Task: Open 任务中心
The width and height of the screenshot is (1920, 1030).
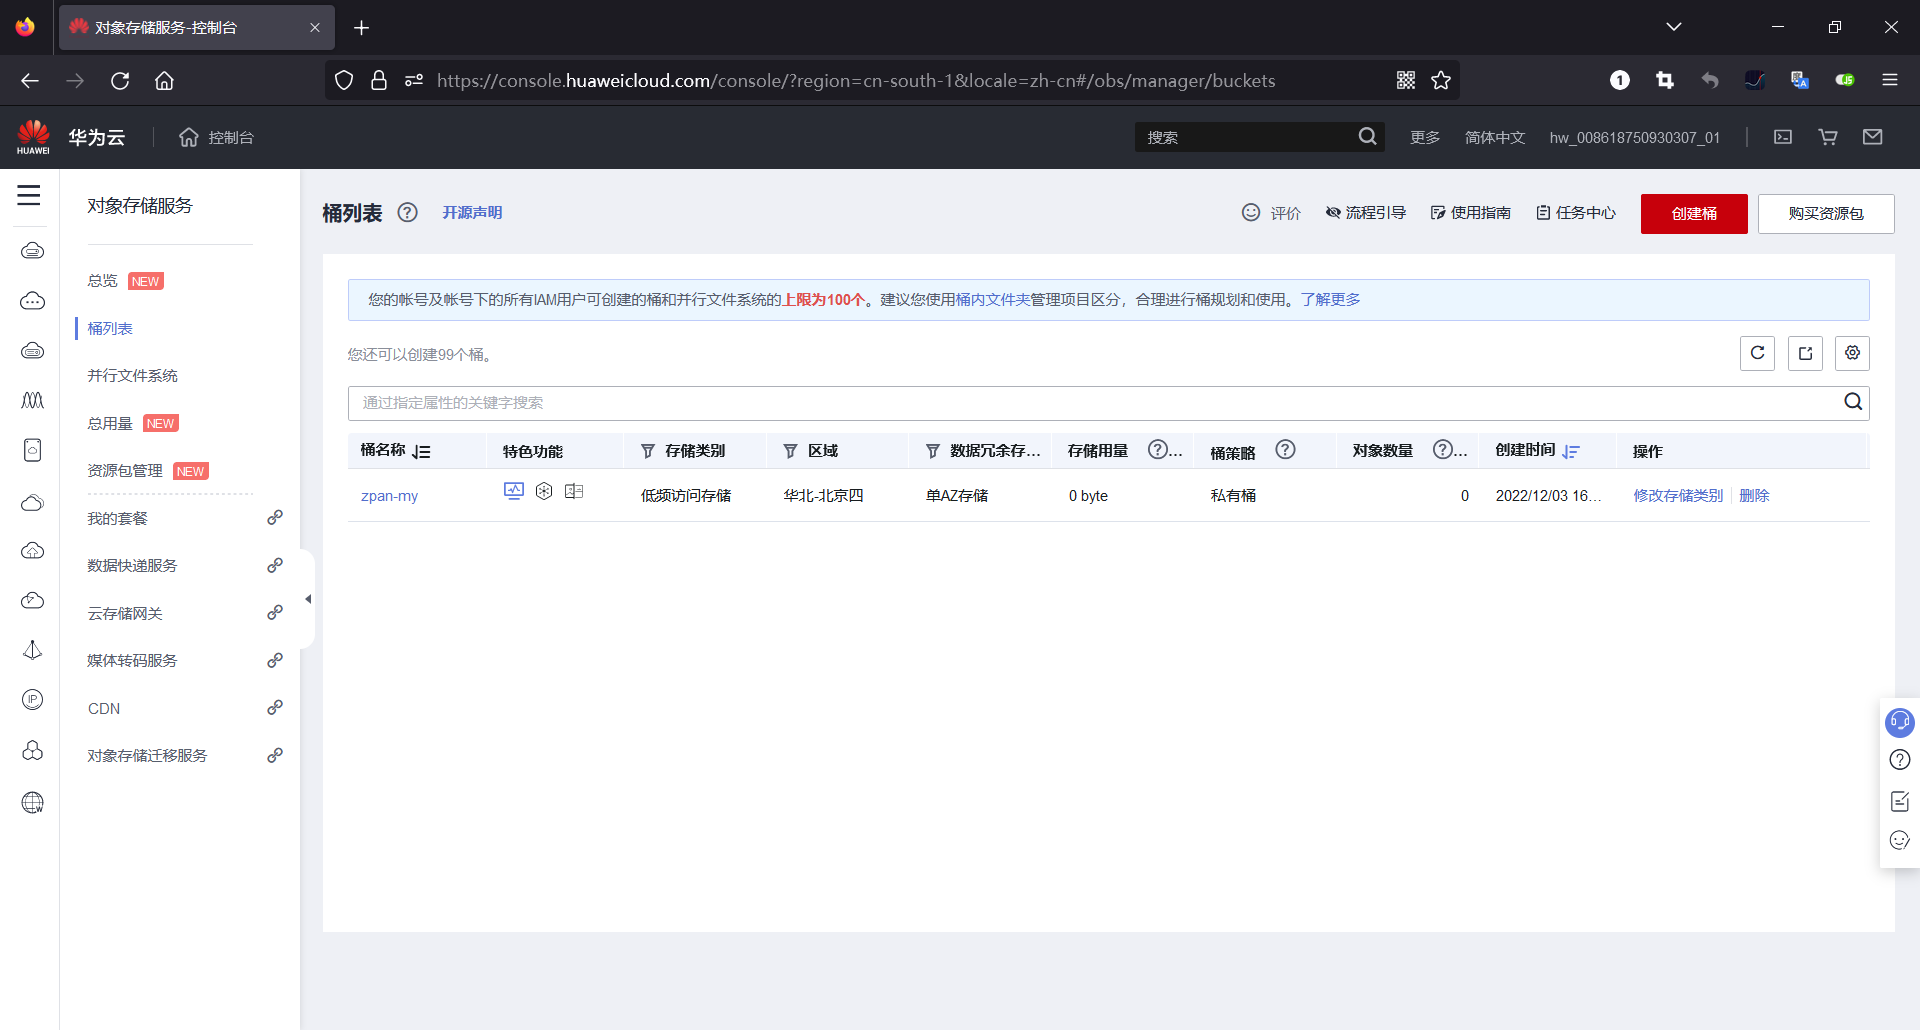Action: coord(1576,212)
